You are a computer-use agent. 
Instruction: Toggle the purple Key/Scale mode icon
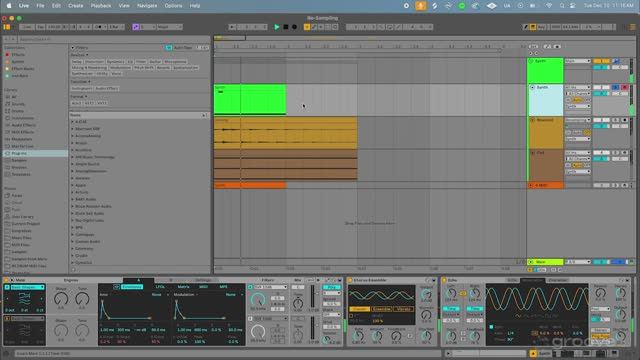click(x=136, y=27)
